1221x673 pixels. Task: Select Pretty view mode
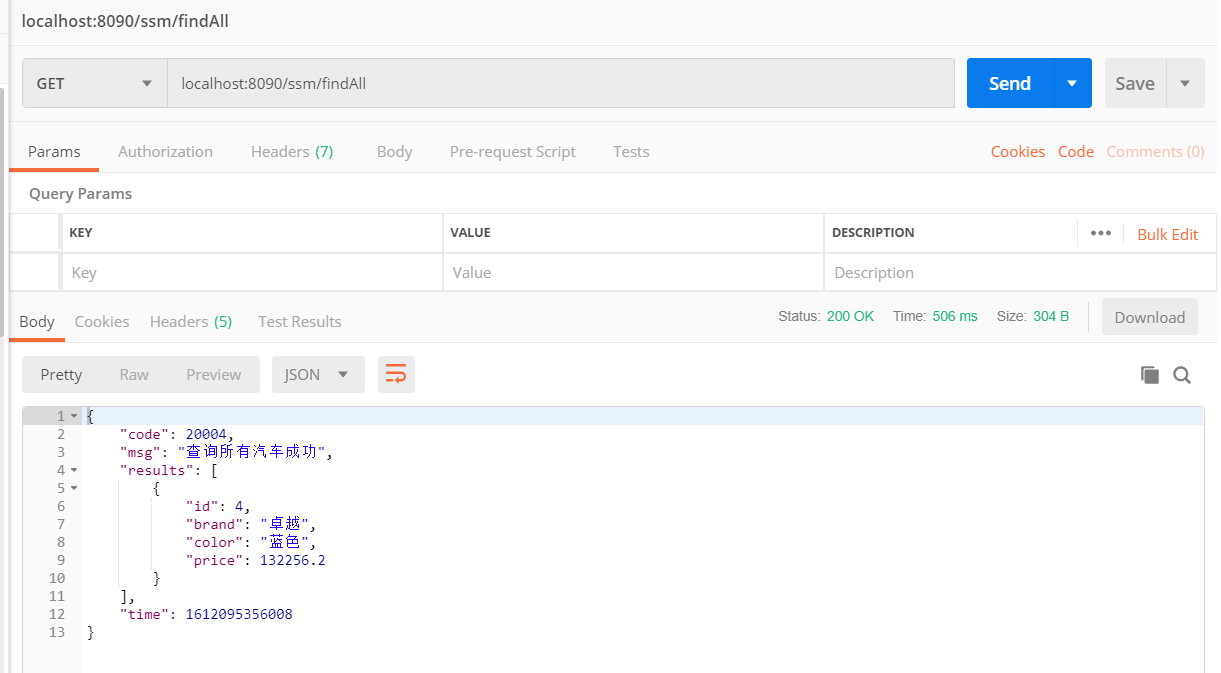click(x=61, y=374)
